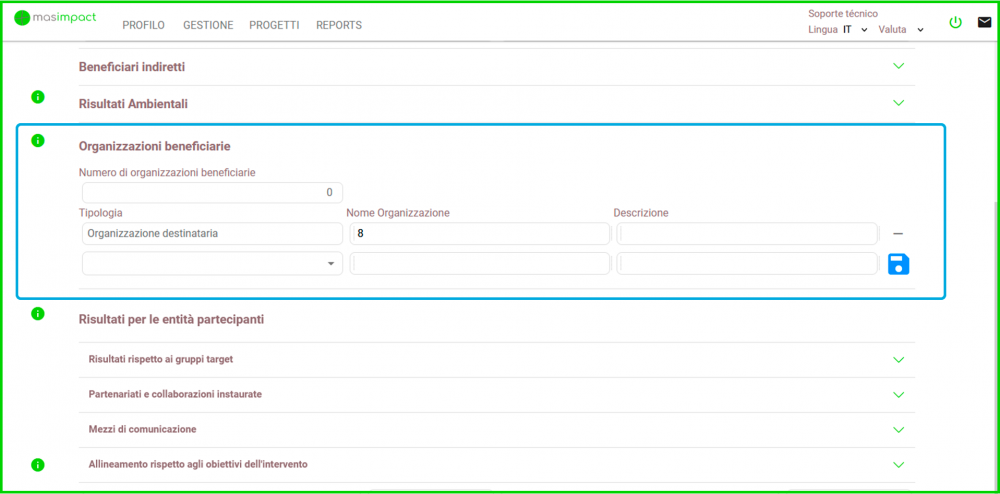The width and height of the screenshot is (1000, 494).
Task: Click the Numero di organizzazioni beneficiarie field
Action: 212,192
